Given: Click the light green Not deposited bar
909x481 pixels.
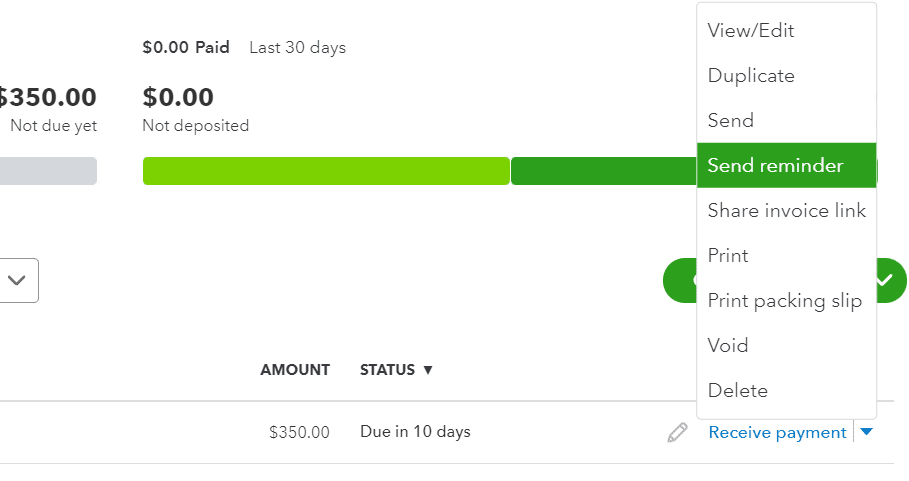Looking at the screenshot, I should point(326,171).
